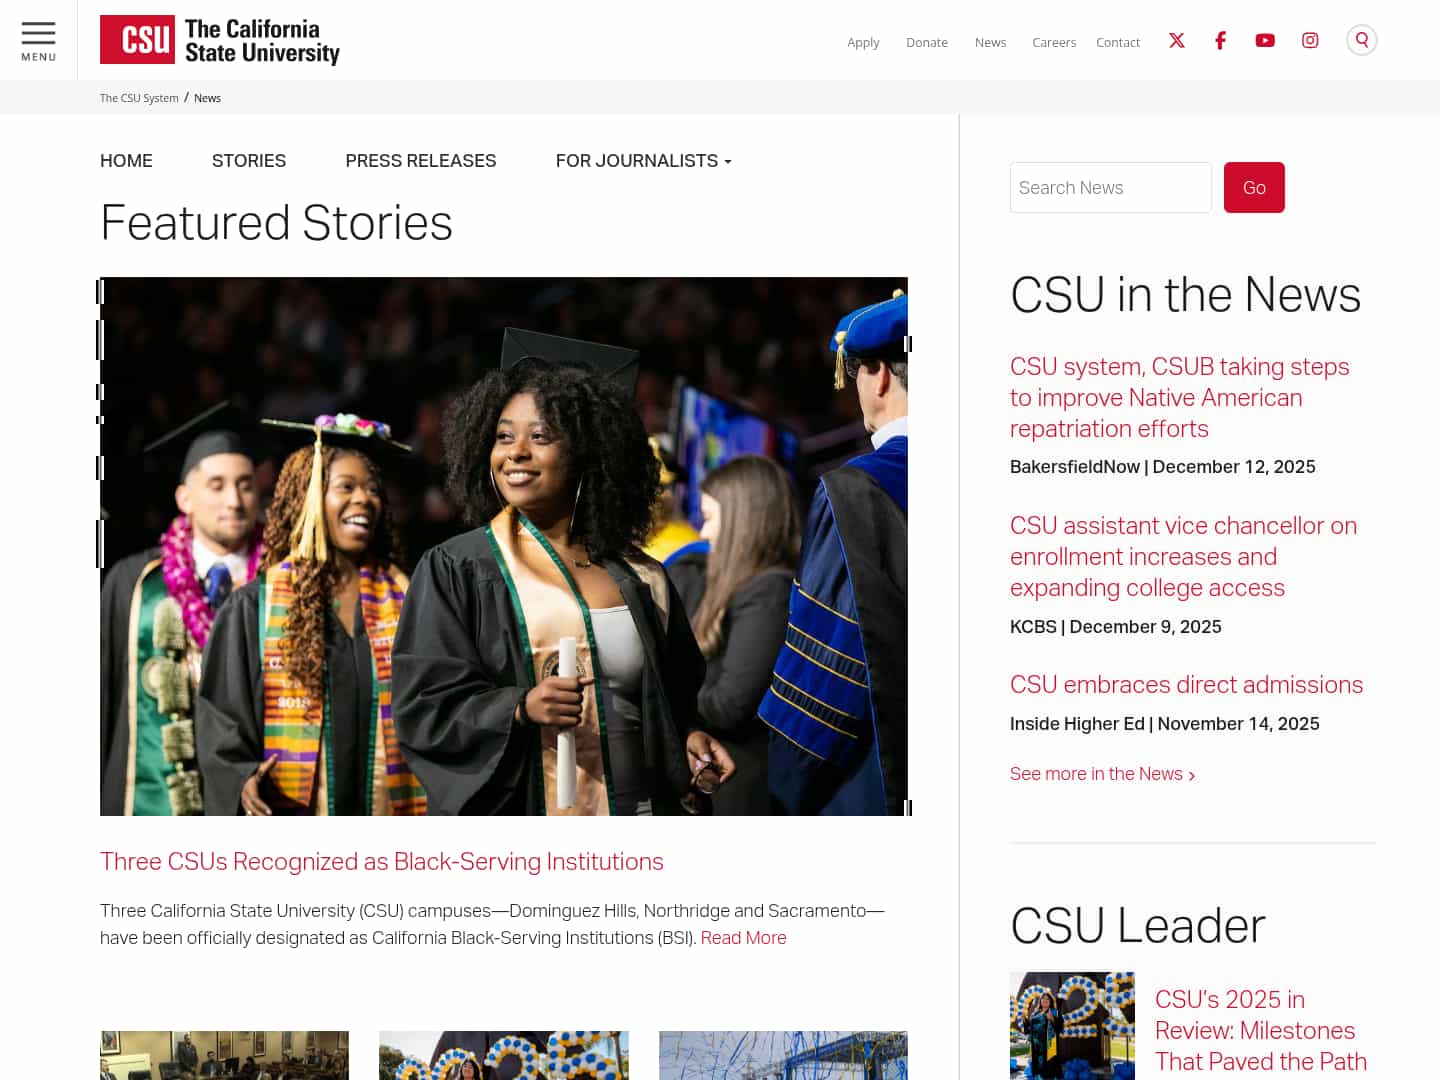The height and width of the screenshot is (1080, 1440).
Task: Open the CSU embraces direct admissions article
Action: (1186, 685)
